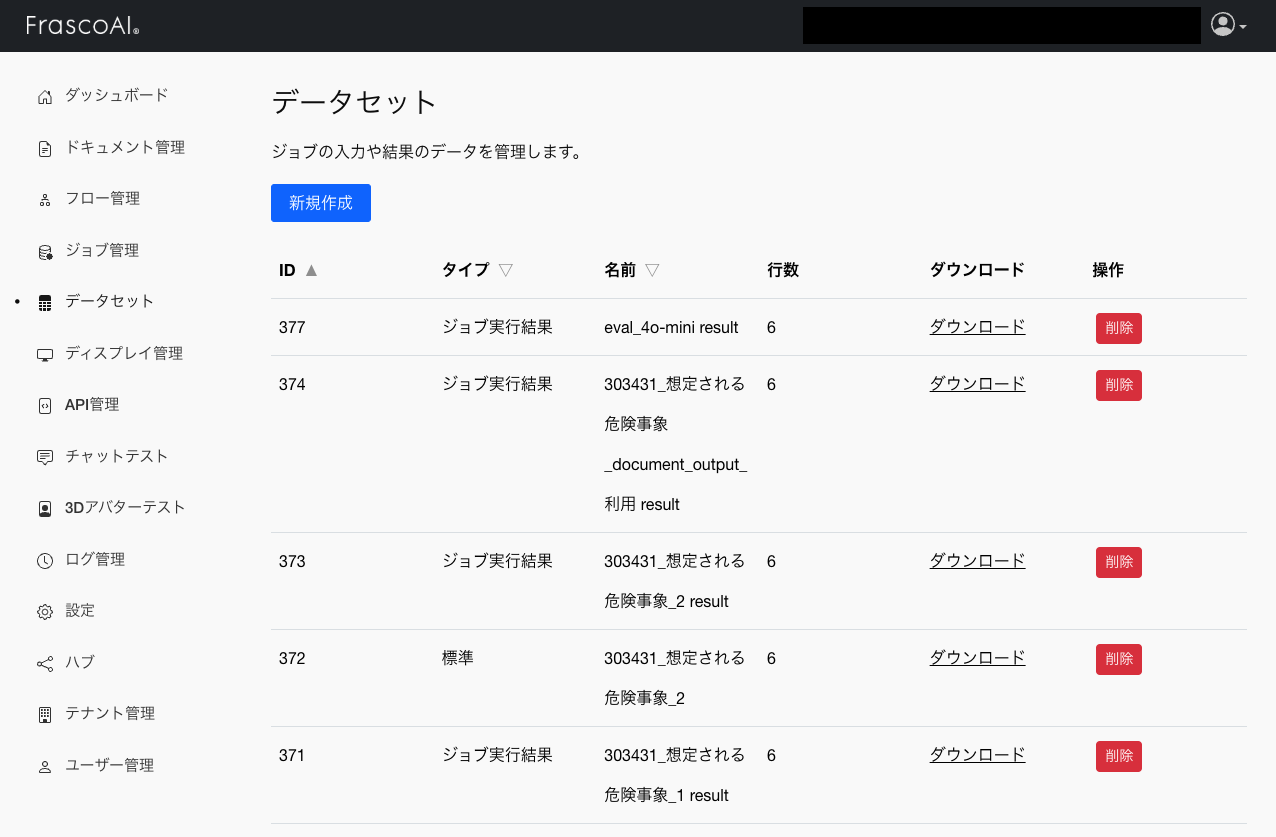Download dataset 372
Image resolution: width=1276 pixels, height=837 pixels.
(x=977, y=657)
